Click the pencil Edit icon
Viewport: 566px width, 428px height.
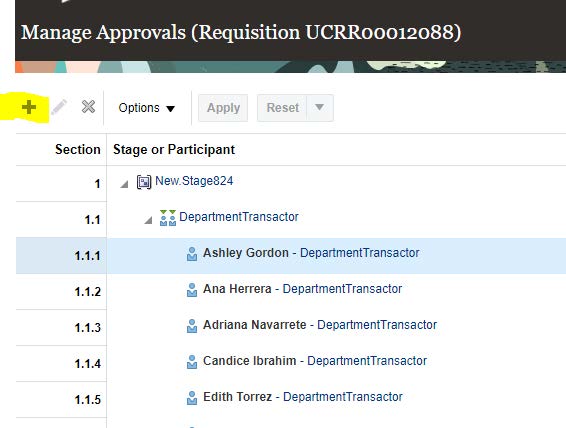(59, 107)
